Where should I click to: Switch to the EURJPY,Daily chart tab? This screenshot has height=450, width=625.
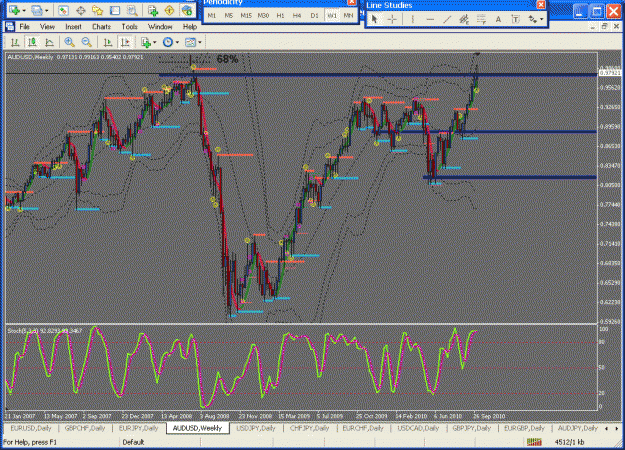139,428
